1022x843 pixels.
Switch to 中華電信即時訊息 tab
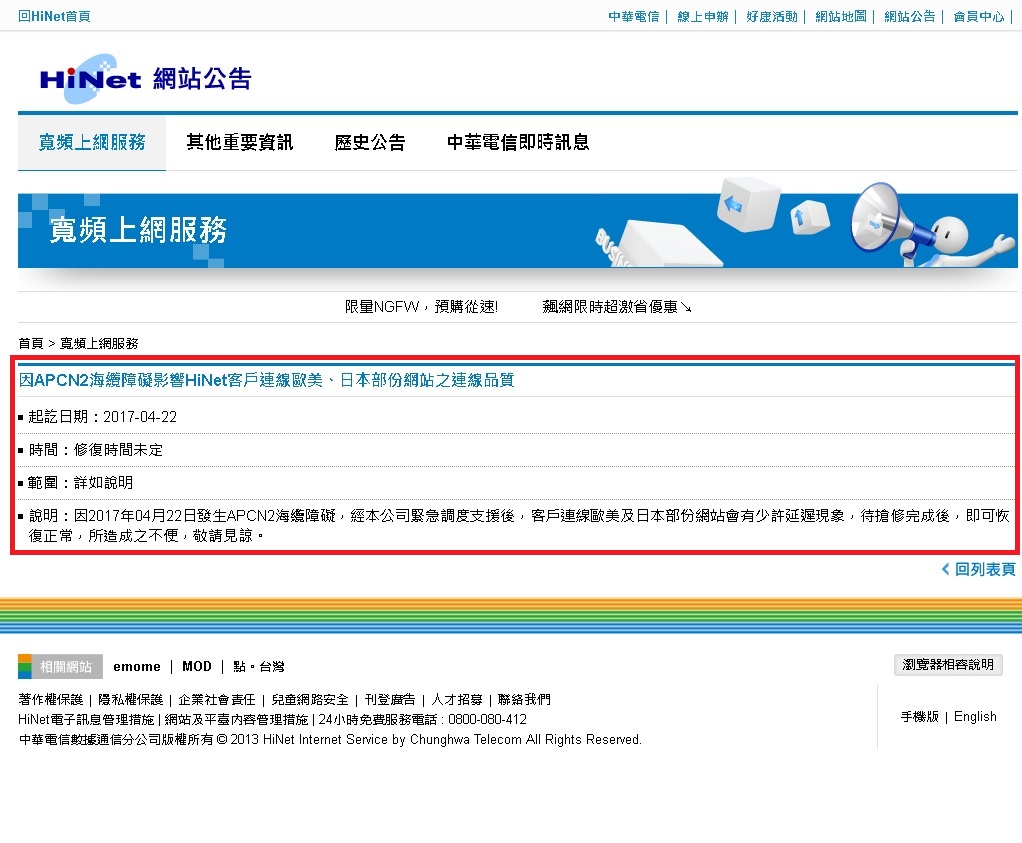(518, 142)
